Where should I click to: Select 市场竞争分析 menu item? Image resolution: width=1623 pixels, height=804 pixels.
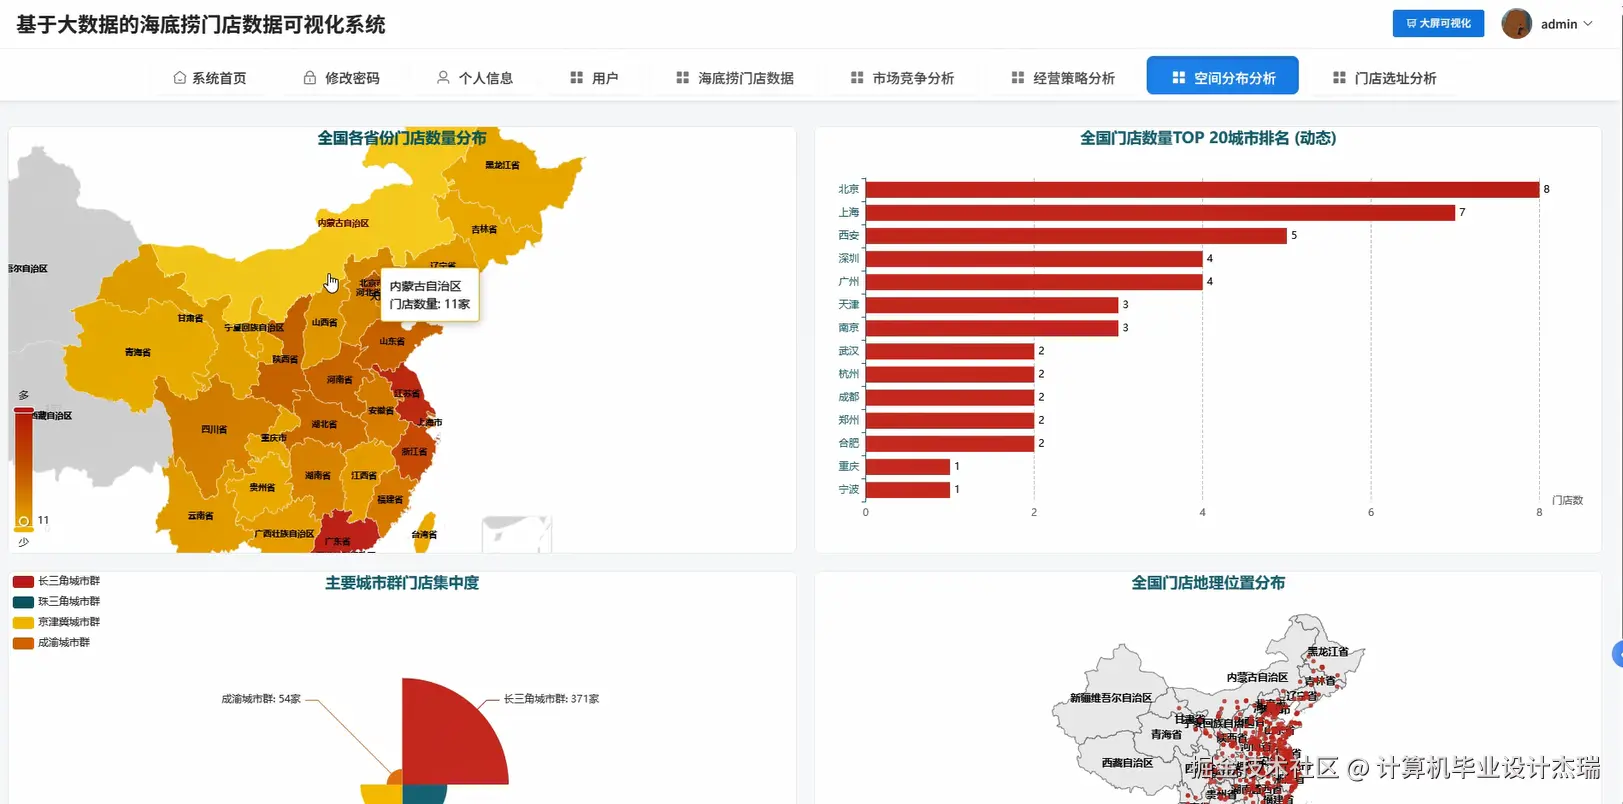coord(903,77)
